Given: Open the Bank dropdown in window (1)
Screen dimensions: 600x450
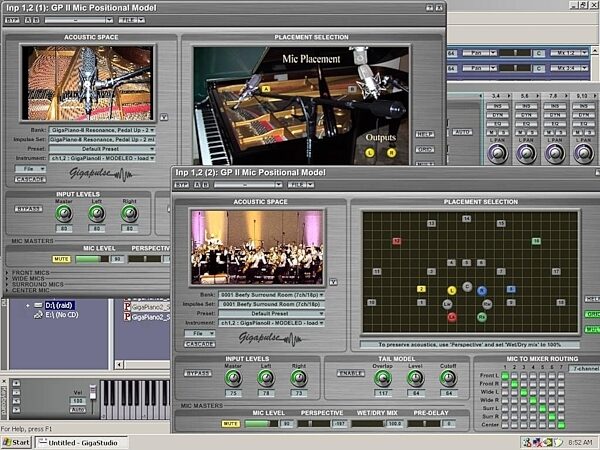Looking at the screenshot, I should coord(102,130).
